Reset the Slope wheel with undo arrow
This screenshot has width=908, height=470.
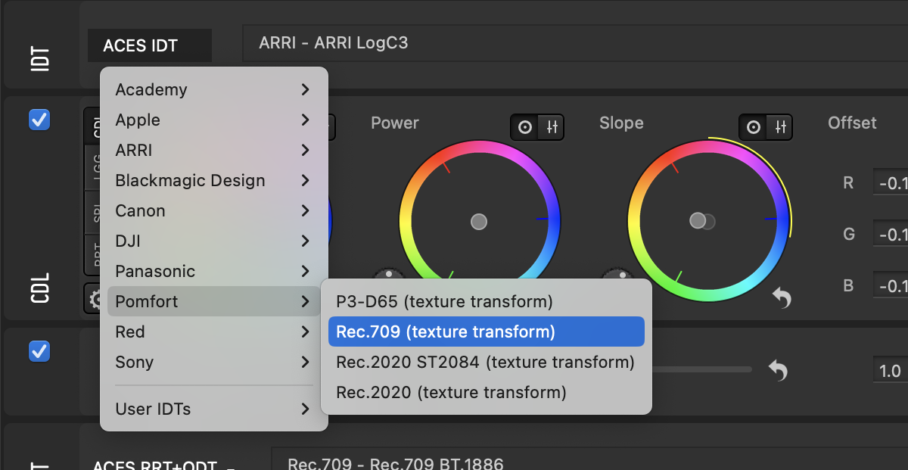pos(782,298)
